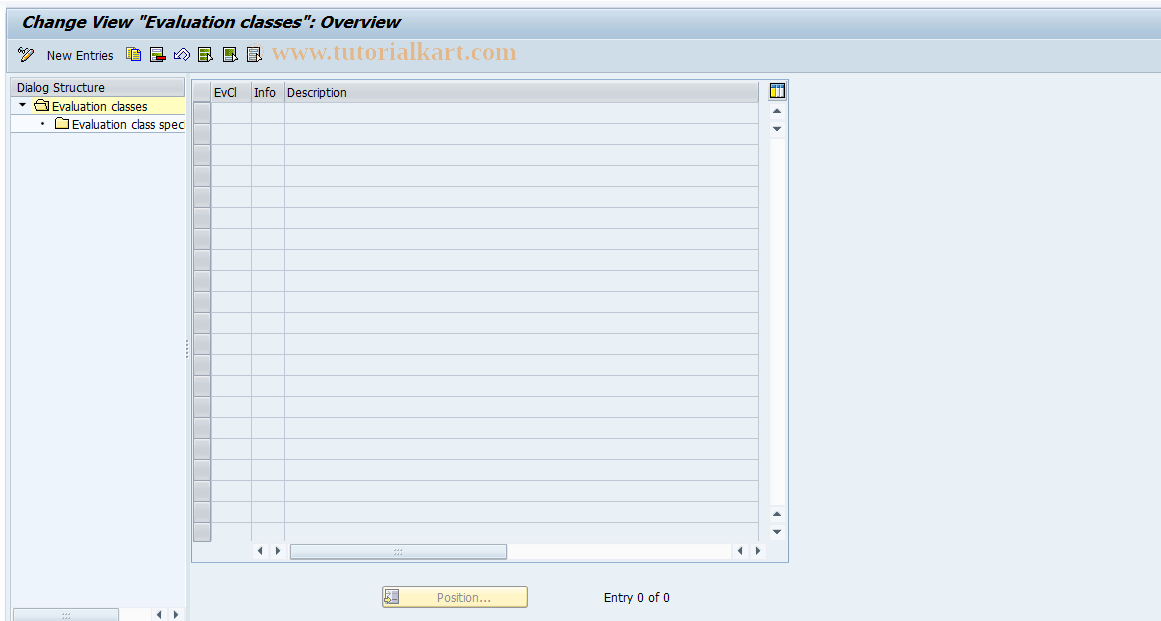Image resolution: width=1161 pixels, height=621 pixels.
Task: Click the Delete entry icon
Action: [x=158, y=55]
